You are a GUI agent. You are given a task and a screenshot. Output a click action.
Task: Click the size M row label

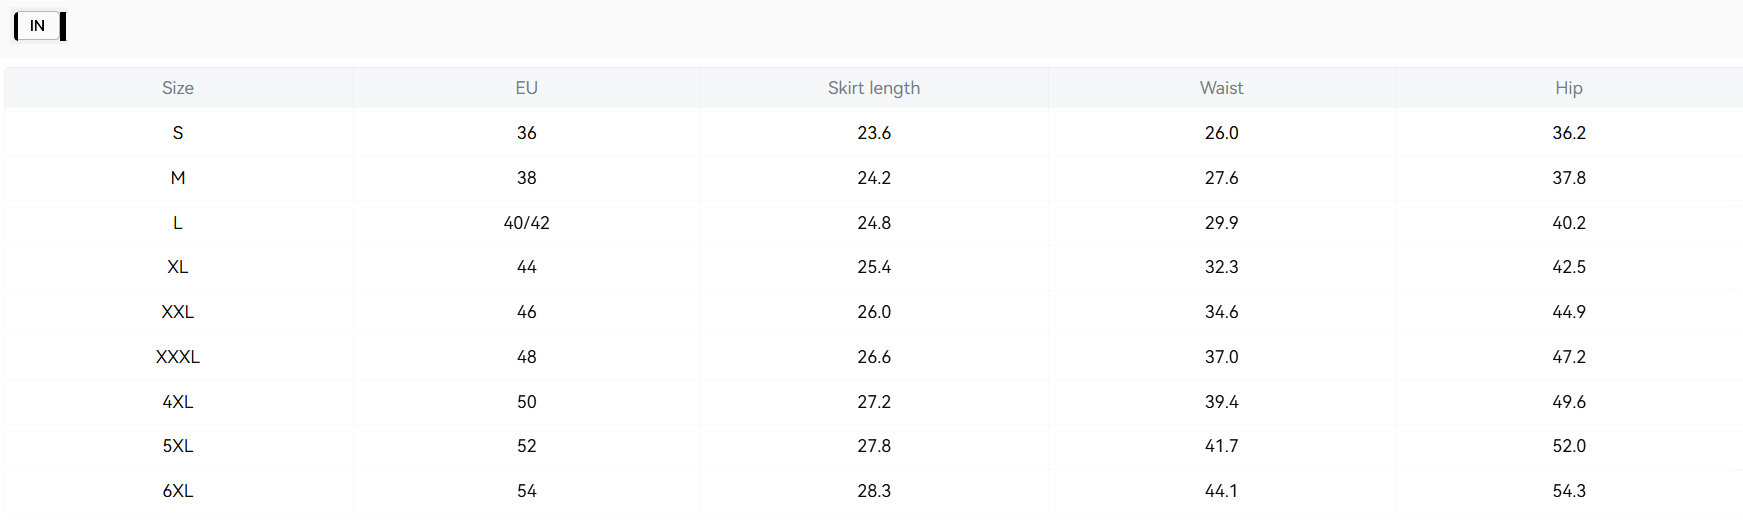[x=178, y=178]
